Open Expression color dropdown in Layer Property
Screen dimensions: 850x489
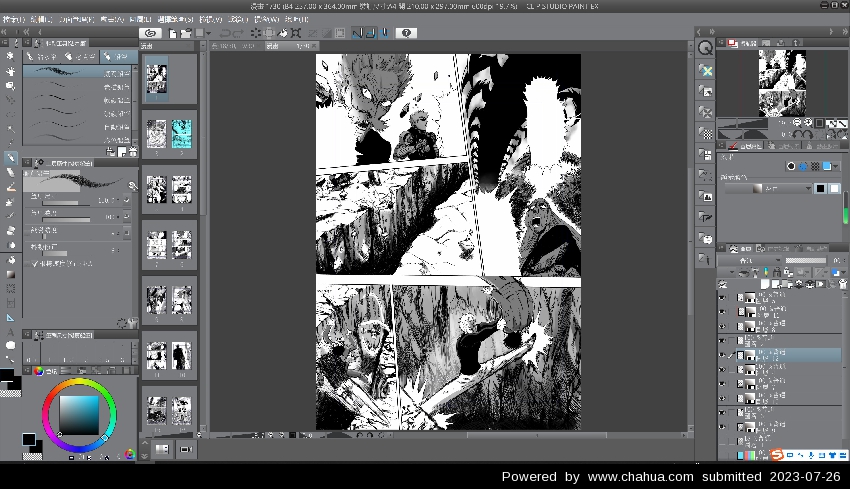pyautogui.click(x=768, y=188)
